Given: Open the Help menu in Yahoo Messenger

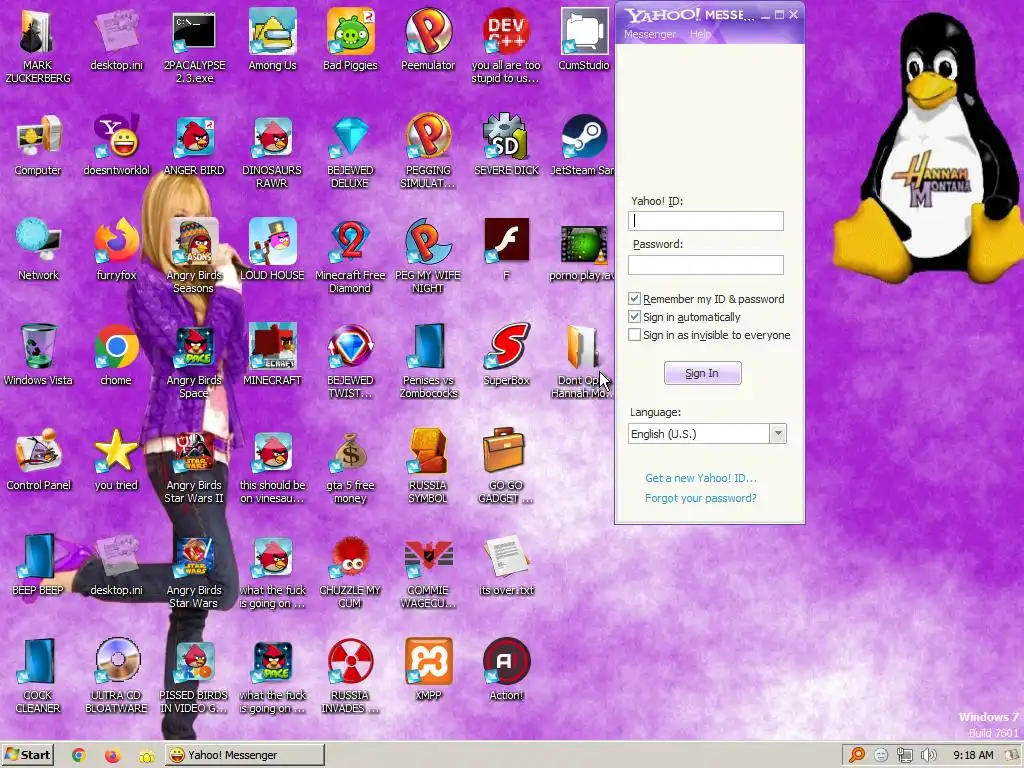Looking at the screenshot, I should [700, 34].
